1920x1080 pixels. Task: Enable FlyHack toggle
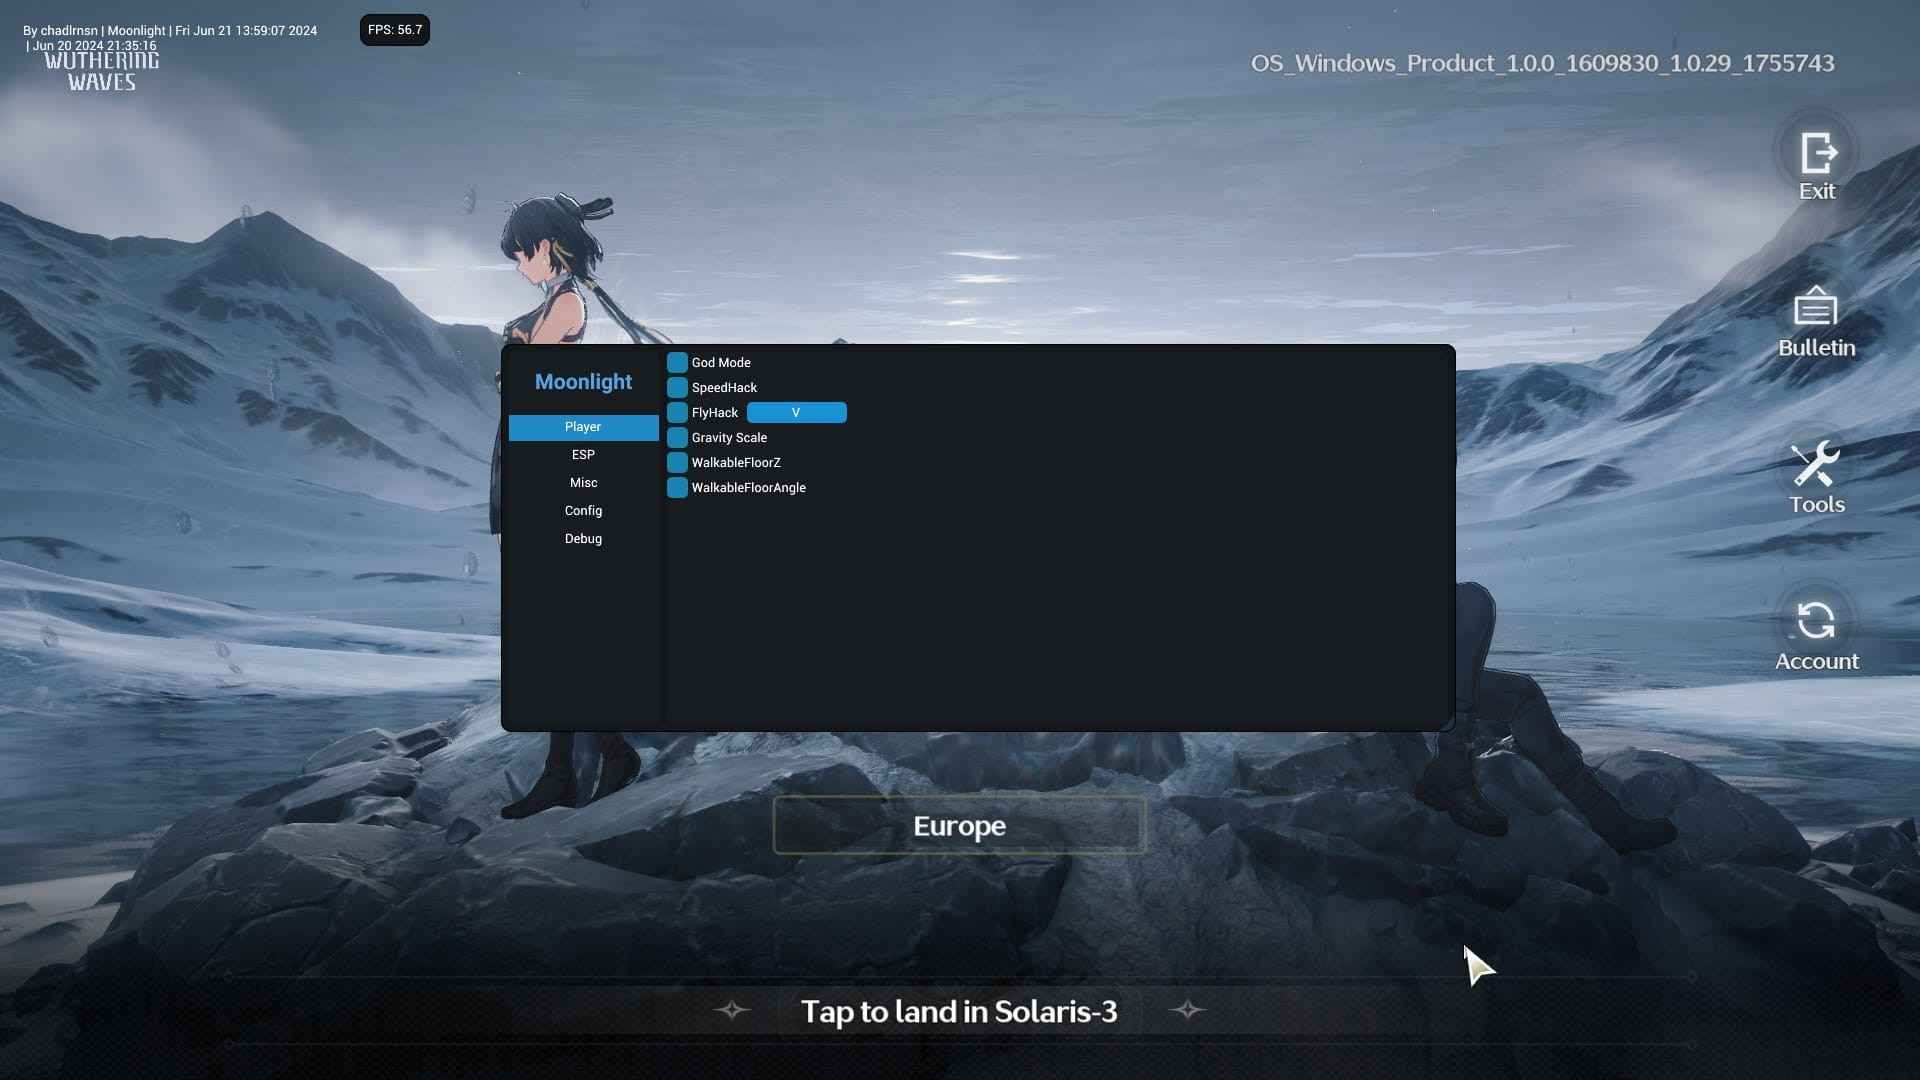676,411
